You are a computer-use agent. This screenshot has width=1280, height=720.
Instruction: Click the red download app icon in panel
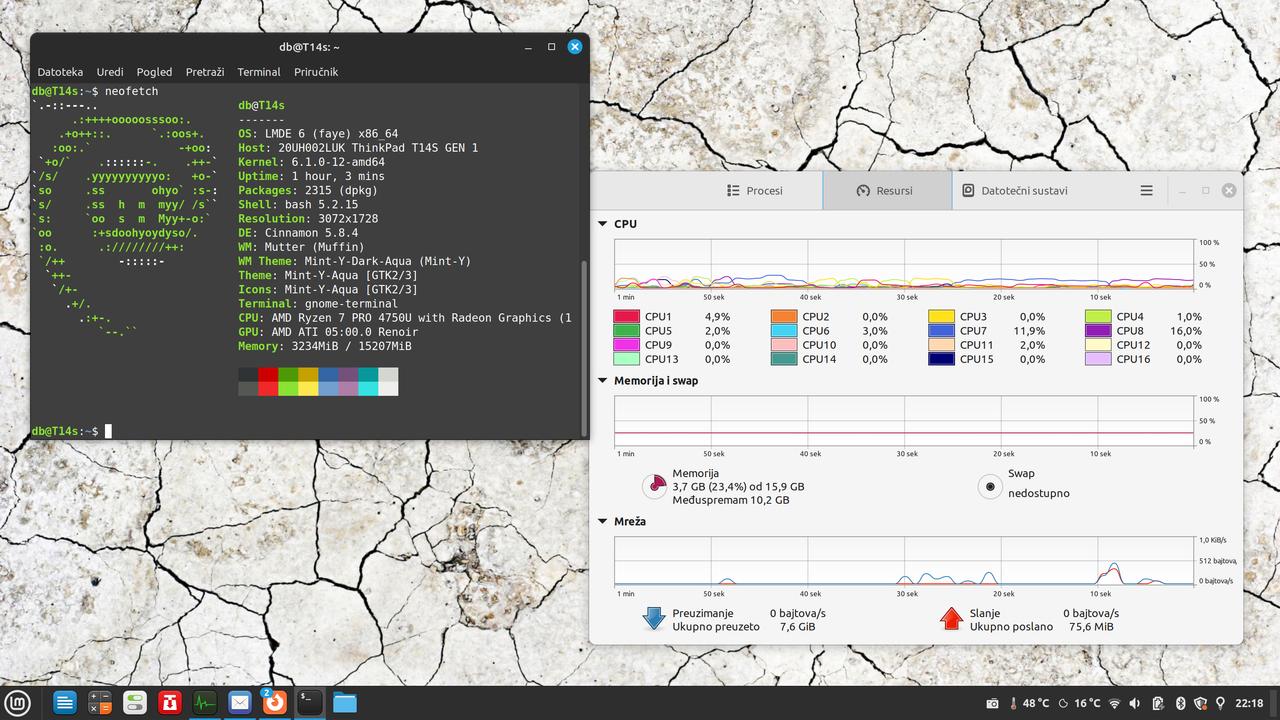pyautogui.click(x=170, y=703)
